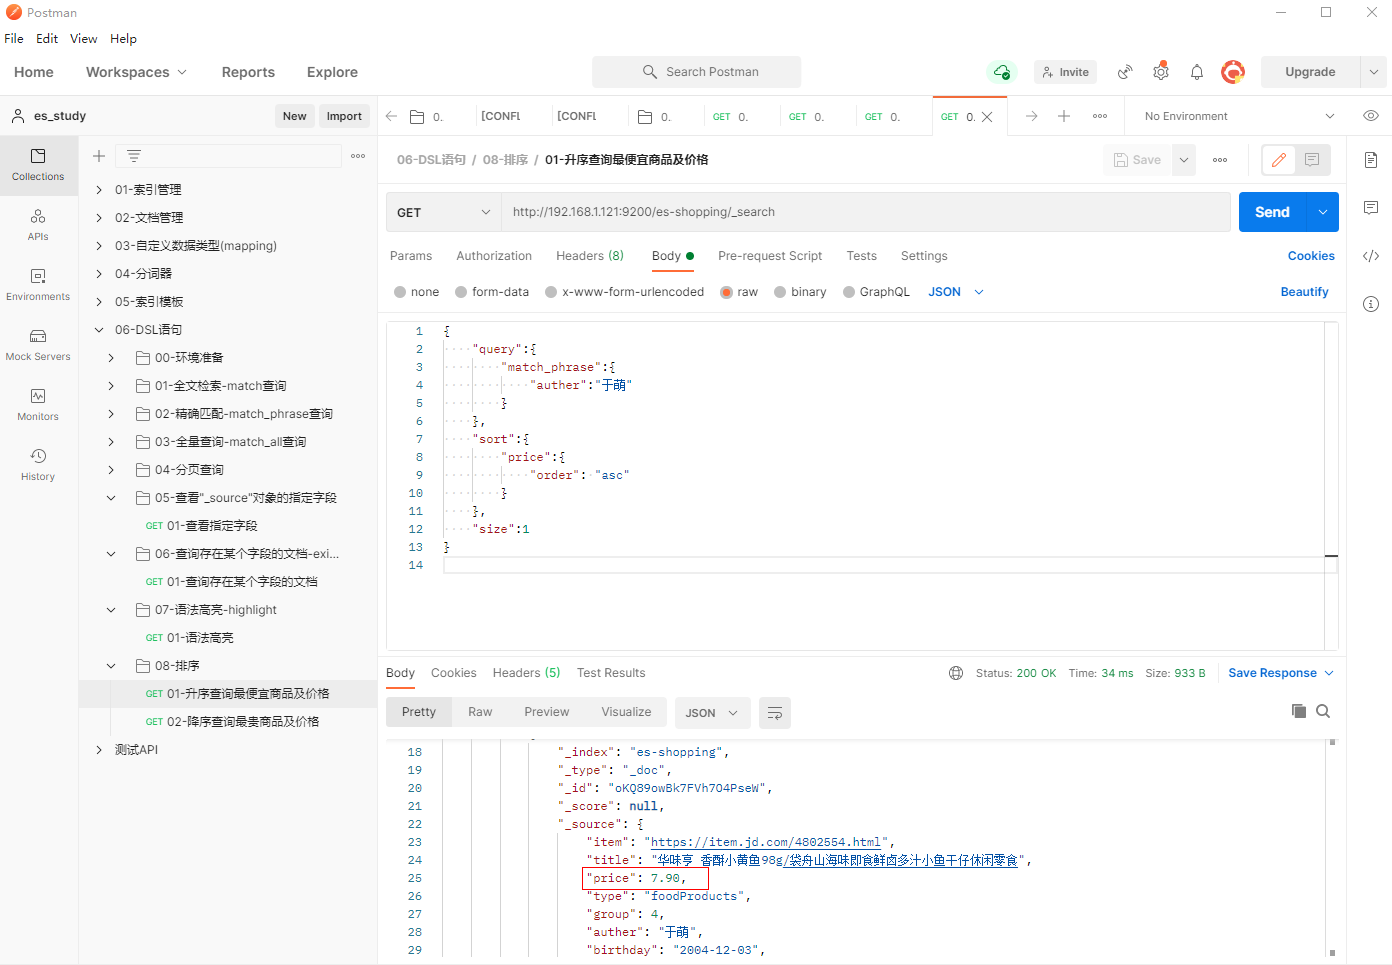Open the Mock Servers panel

[x=38, y=344]
